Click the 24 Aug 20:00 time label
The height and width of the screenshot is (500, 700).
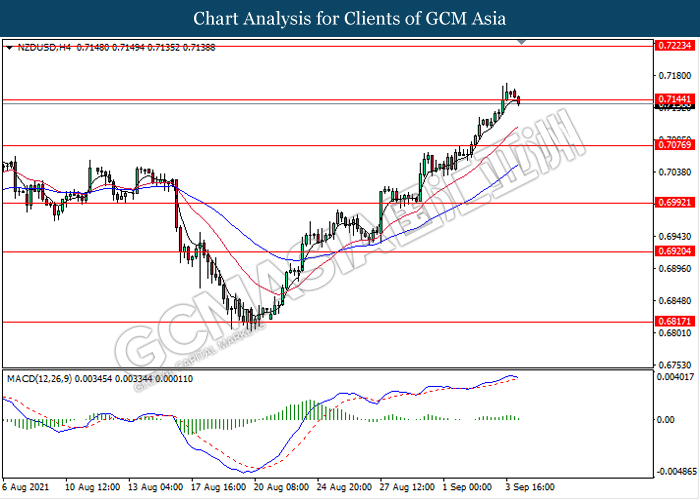[344, 487]
